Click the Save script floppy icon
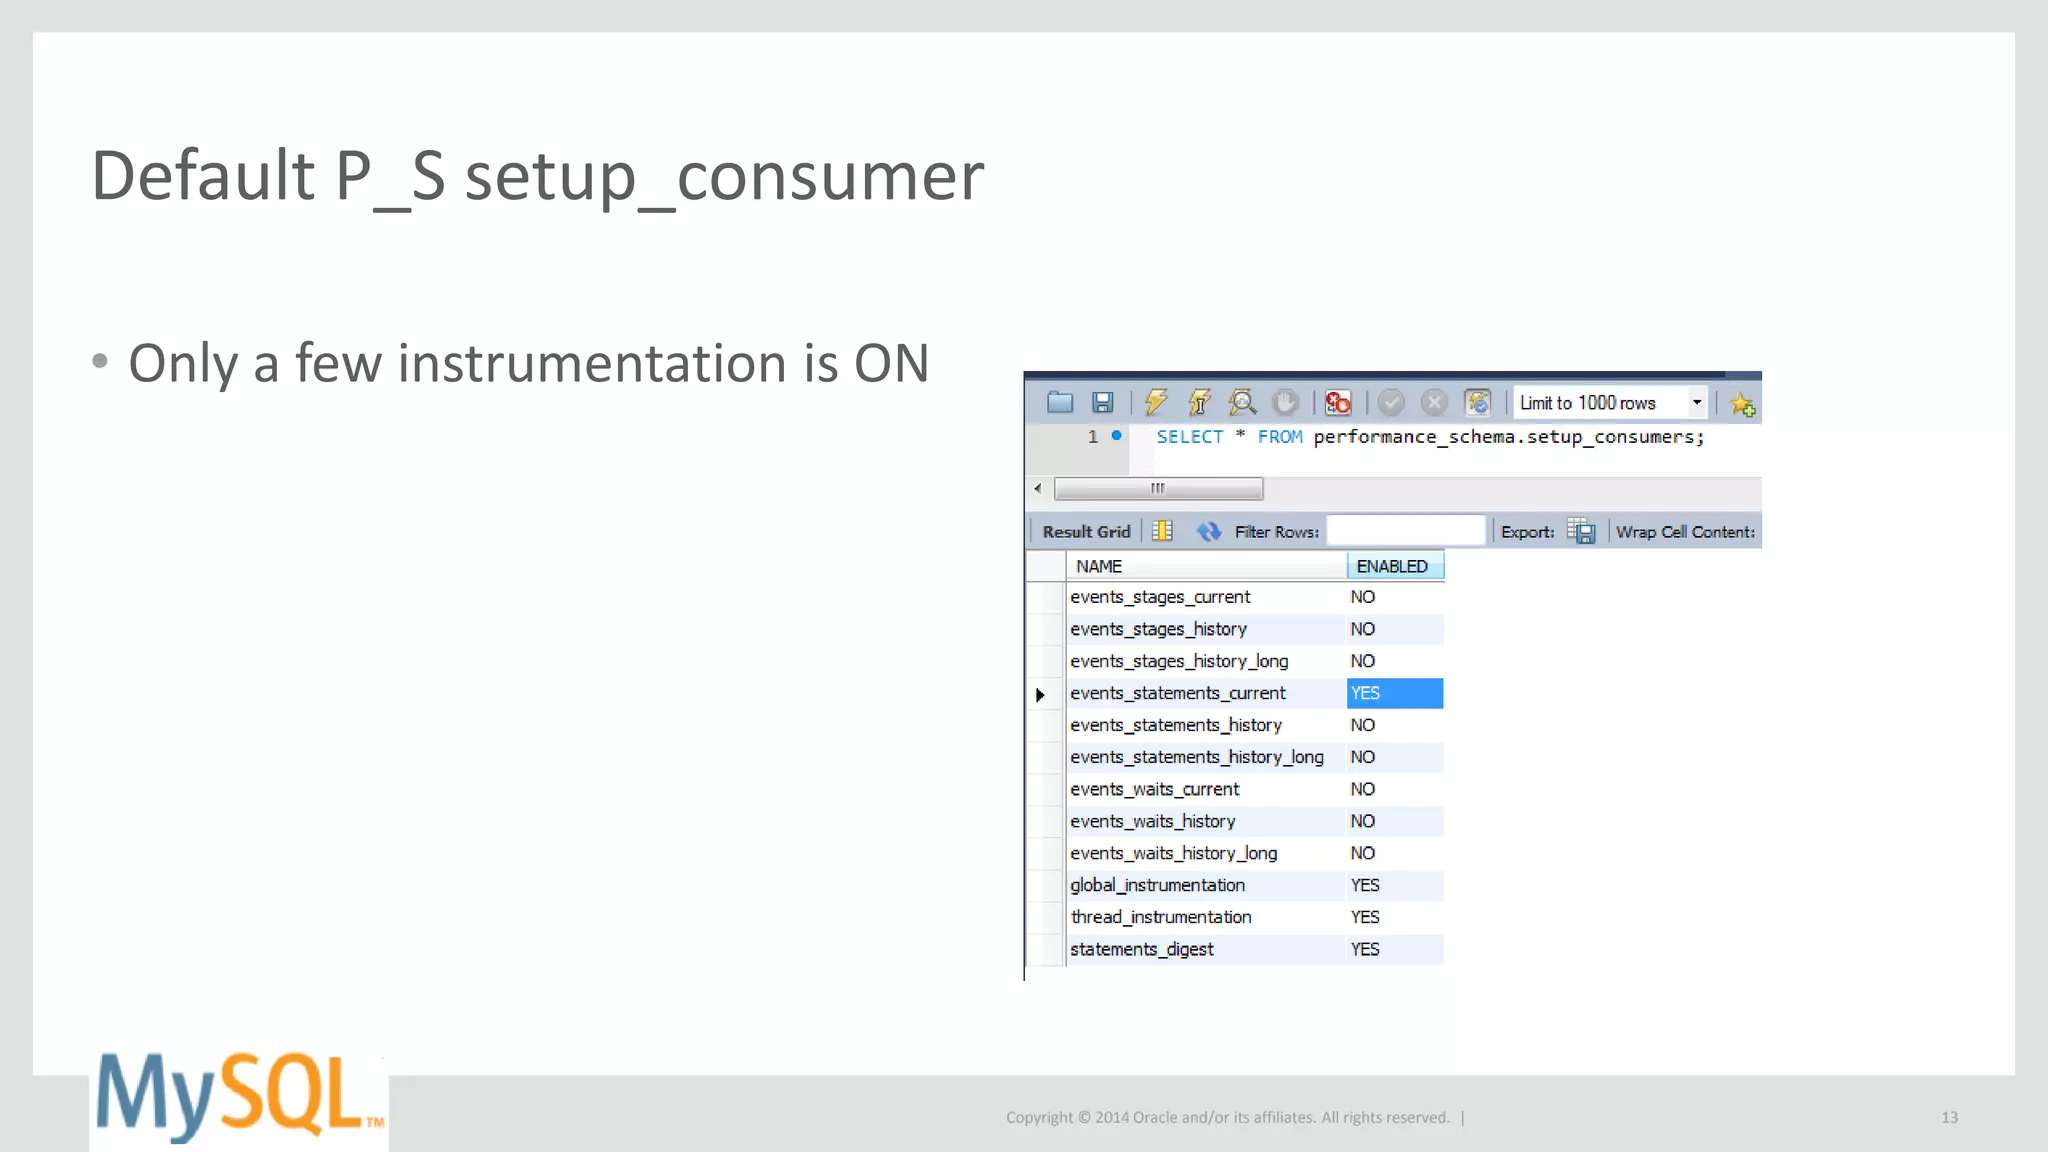2048x1152 pixels. (x=1102, y=403)
